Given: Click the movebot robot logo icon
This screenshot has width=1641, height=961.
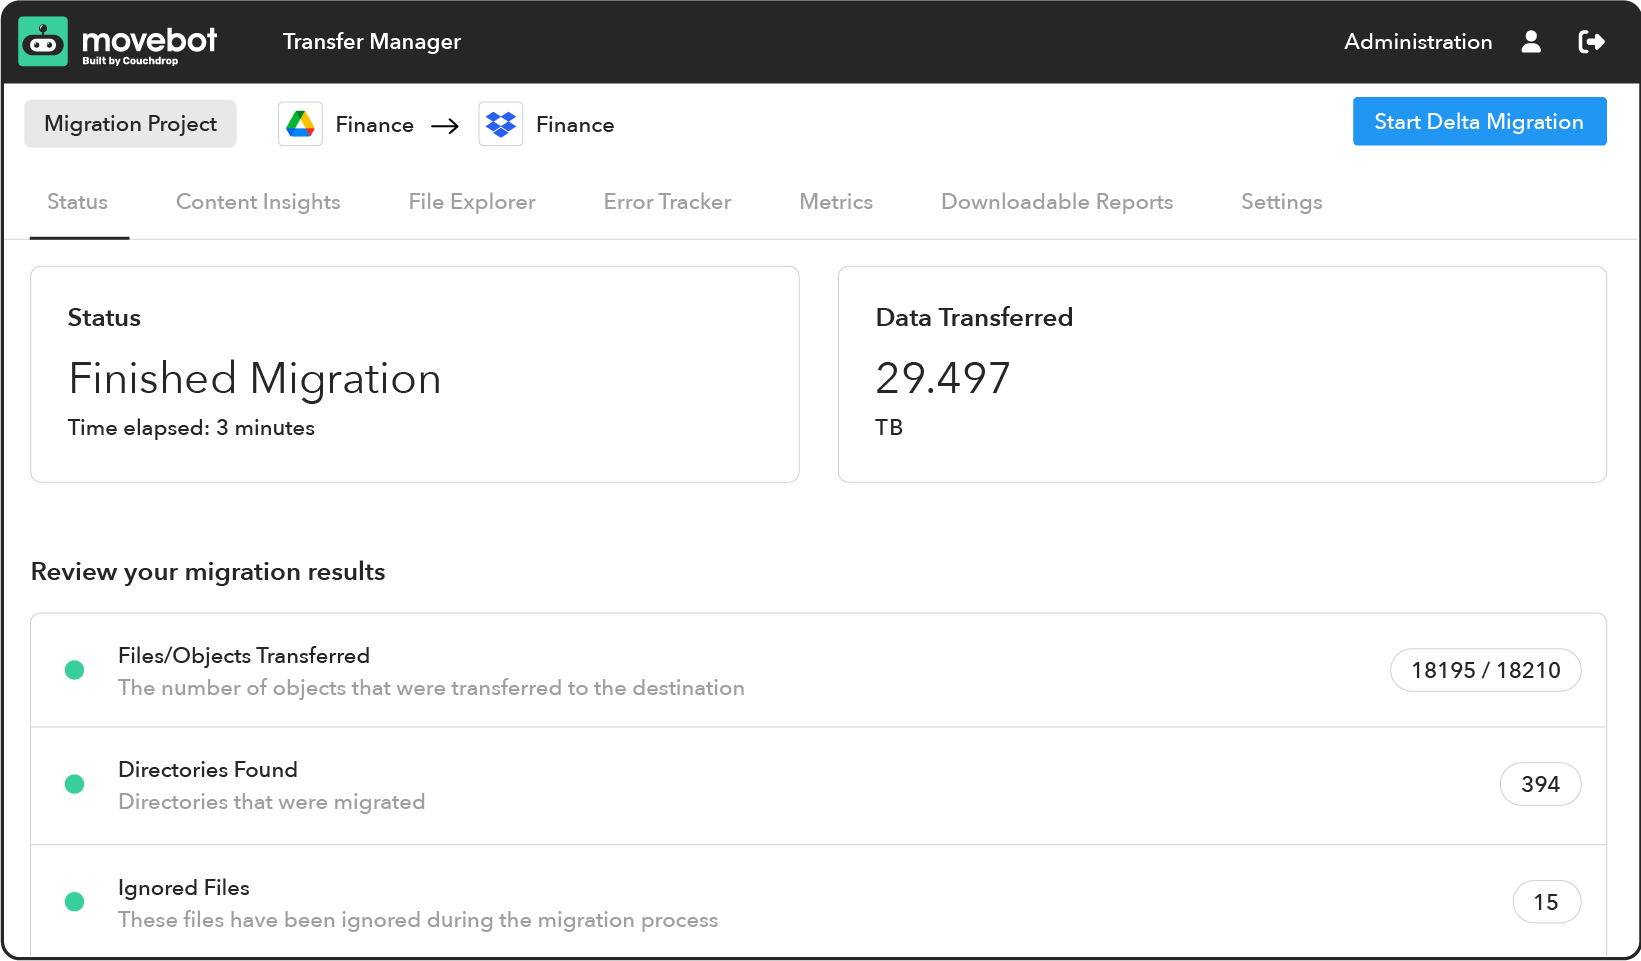Looking at the screenshot, I should pos(43,42).
